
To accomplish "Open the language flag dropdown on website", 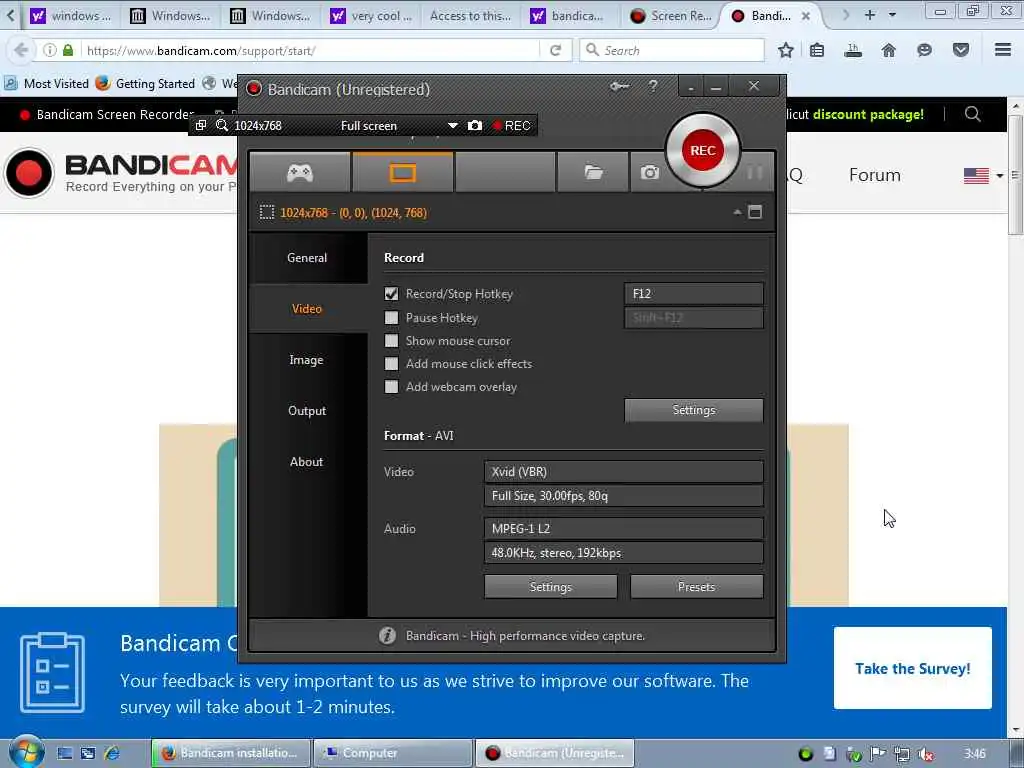I will [x=983, y=176].
